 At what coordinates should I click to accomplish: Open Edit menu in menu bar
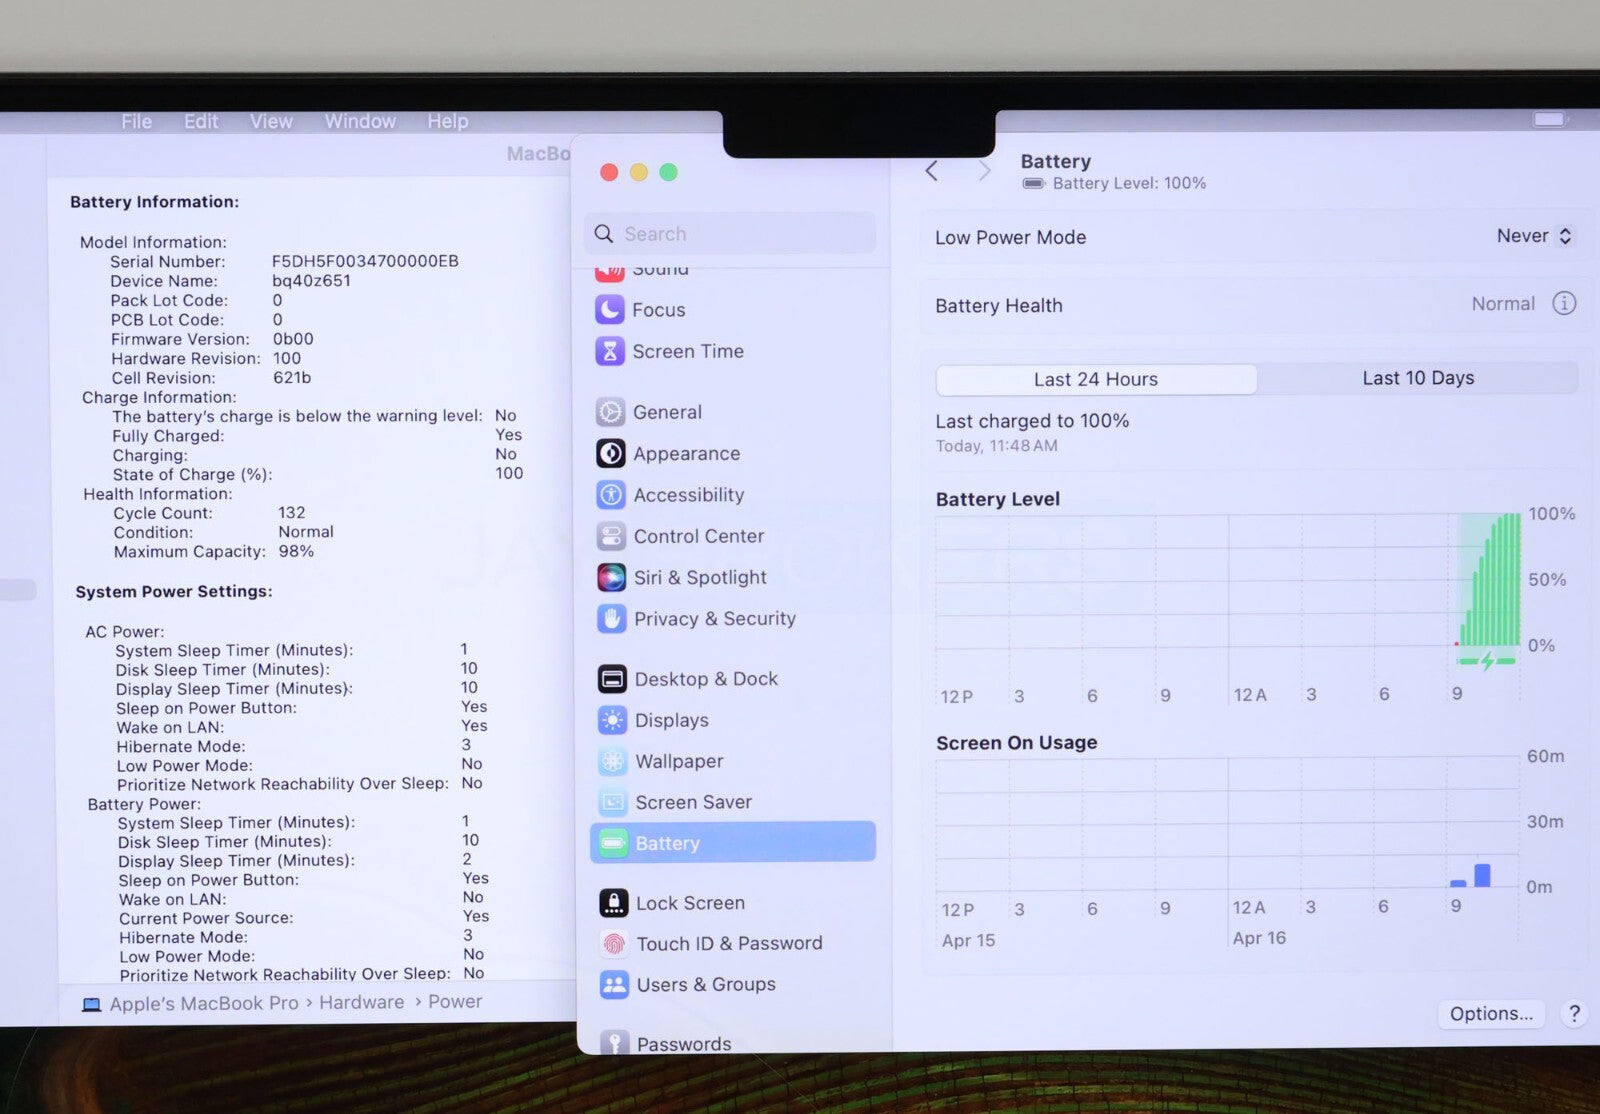201,121
